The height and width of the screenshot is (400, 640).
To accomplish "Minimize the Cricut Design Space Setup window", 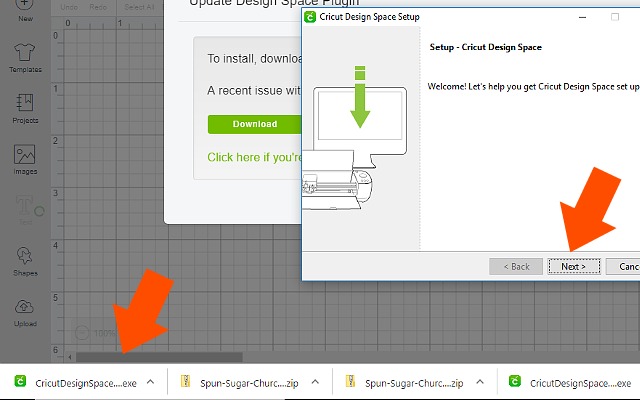I will point(582,17).
